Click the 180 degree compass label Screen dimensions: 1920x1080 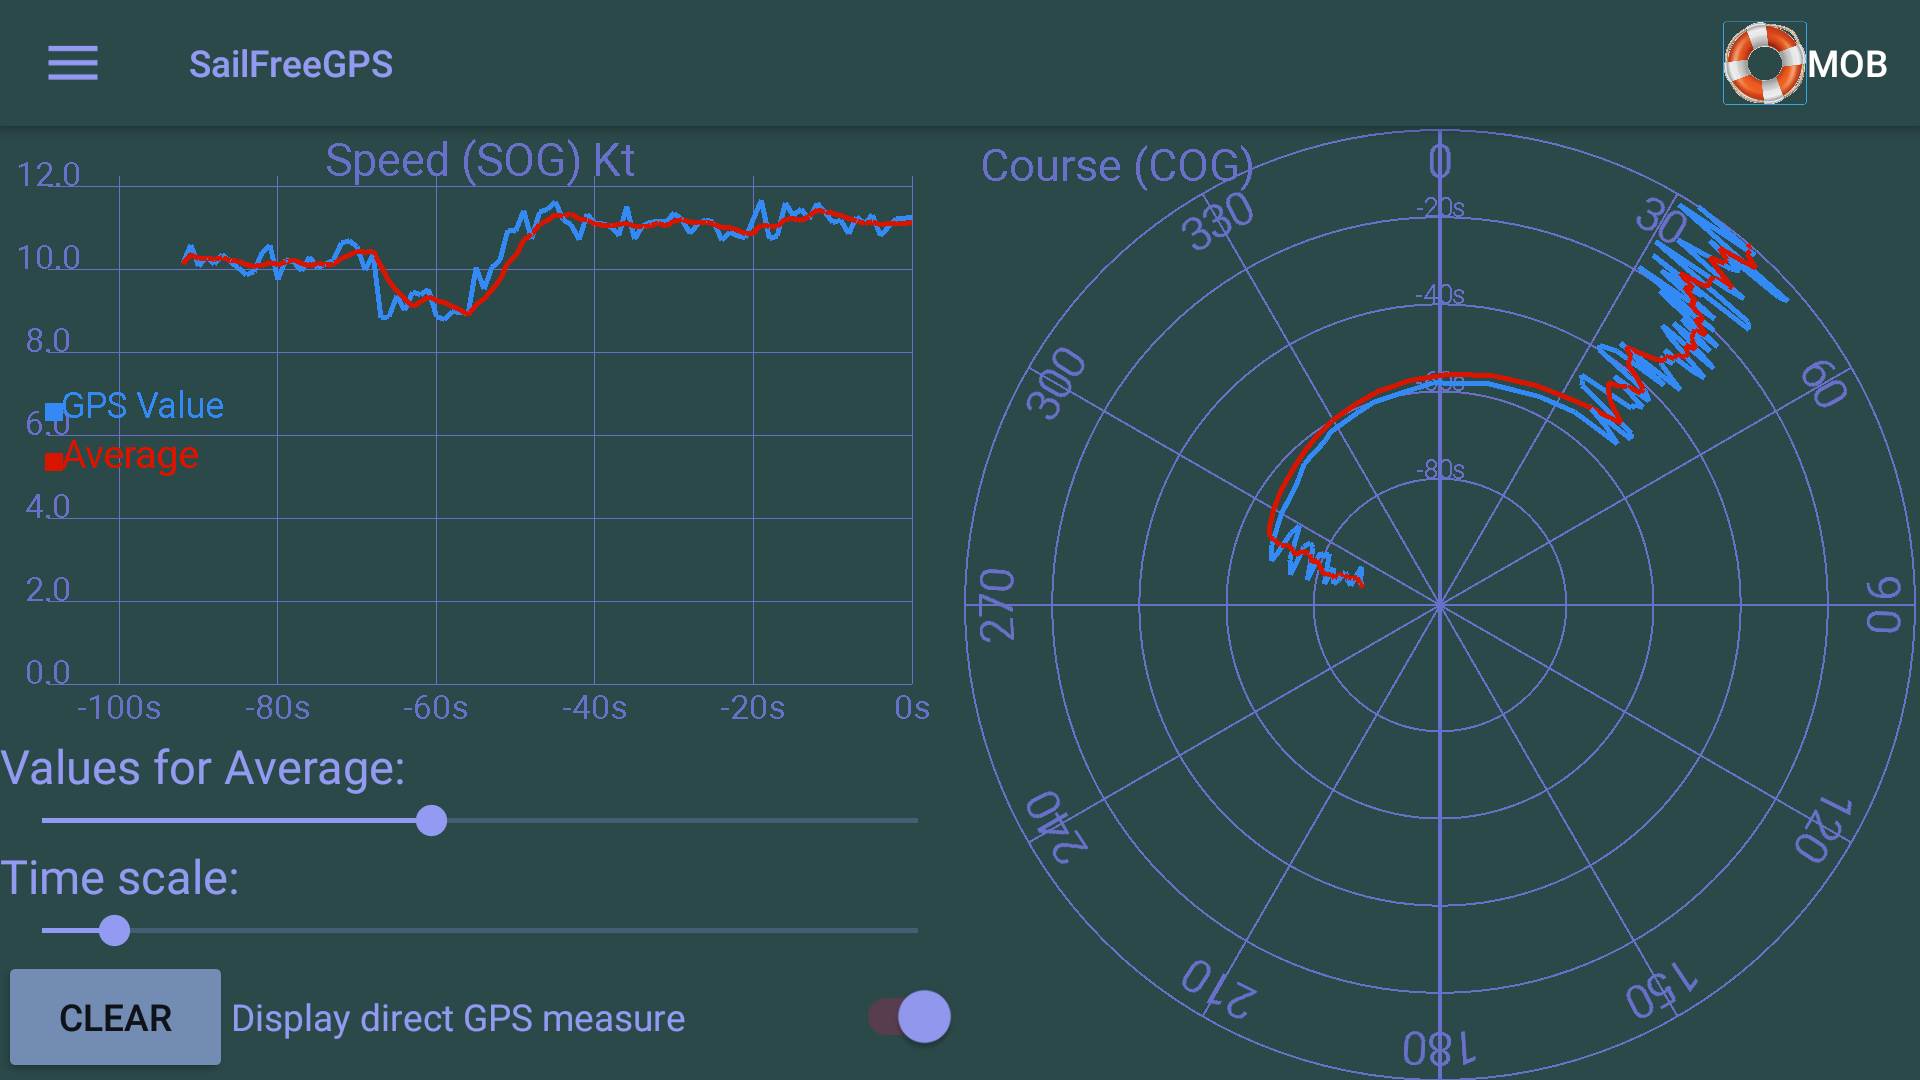click(1439, 1049)
